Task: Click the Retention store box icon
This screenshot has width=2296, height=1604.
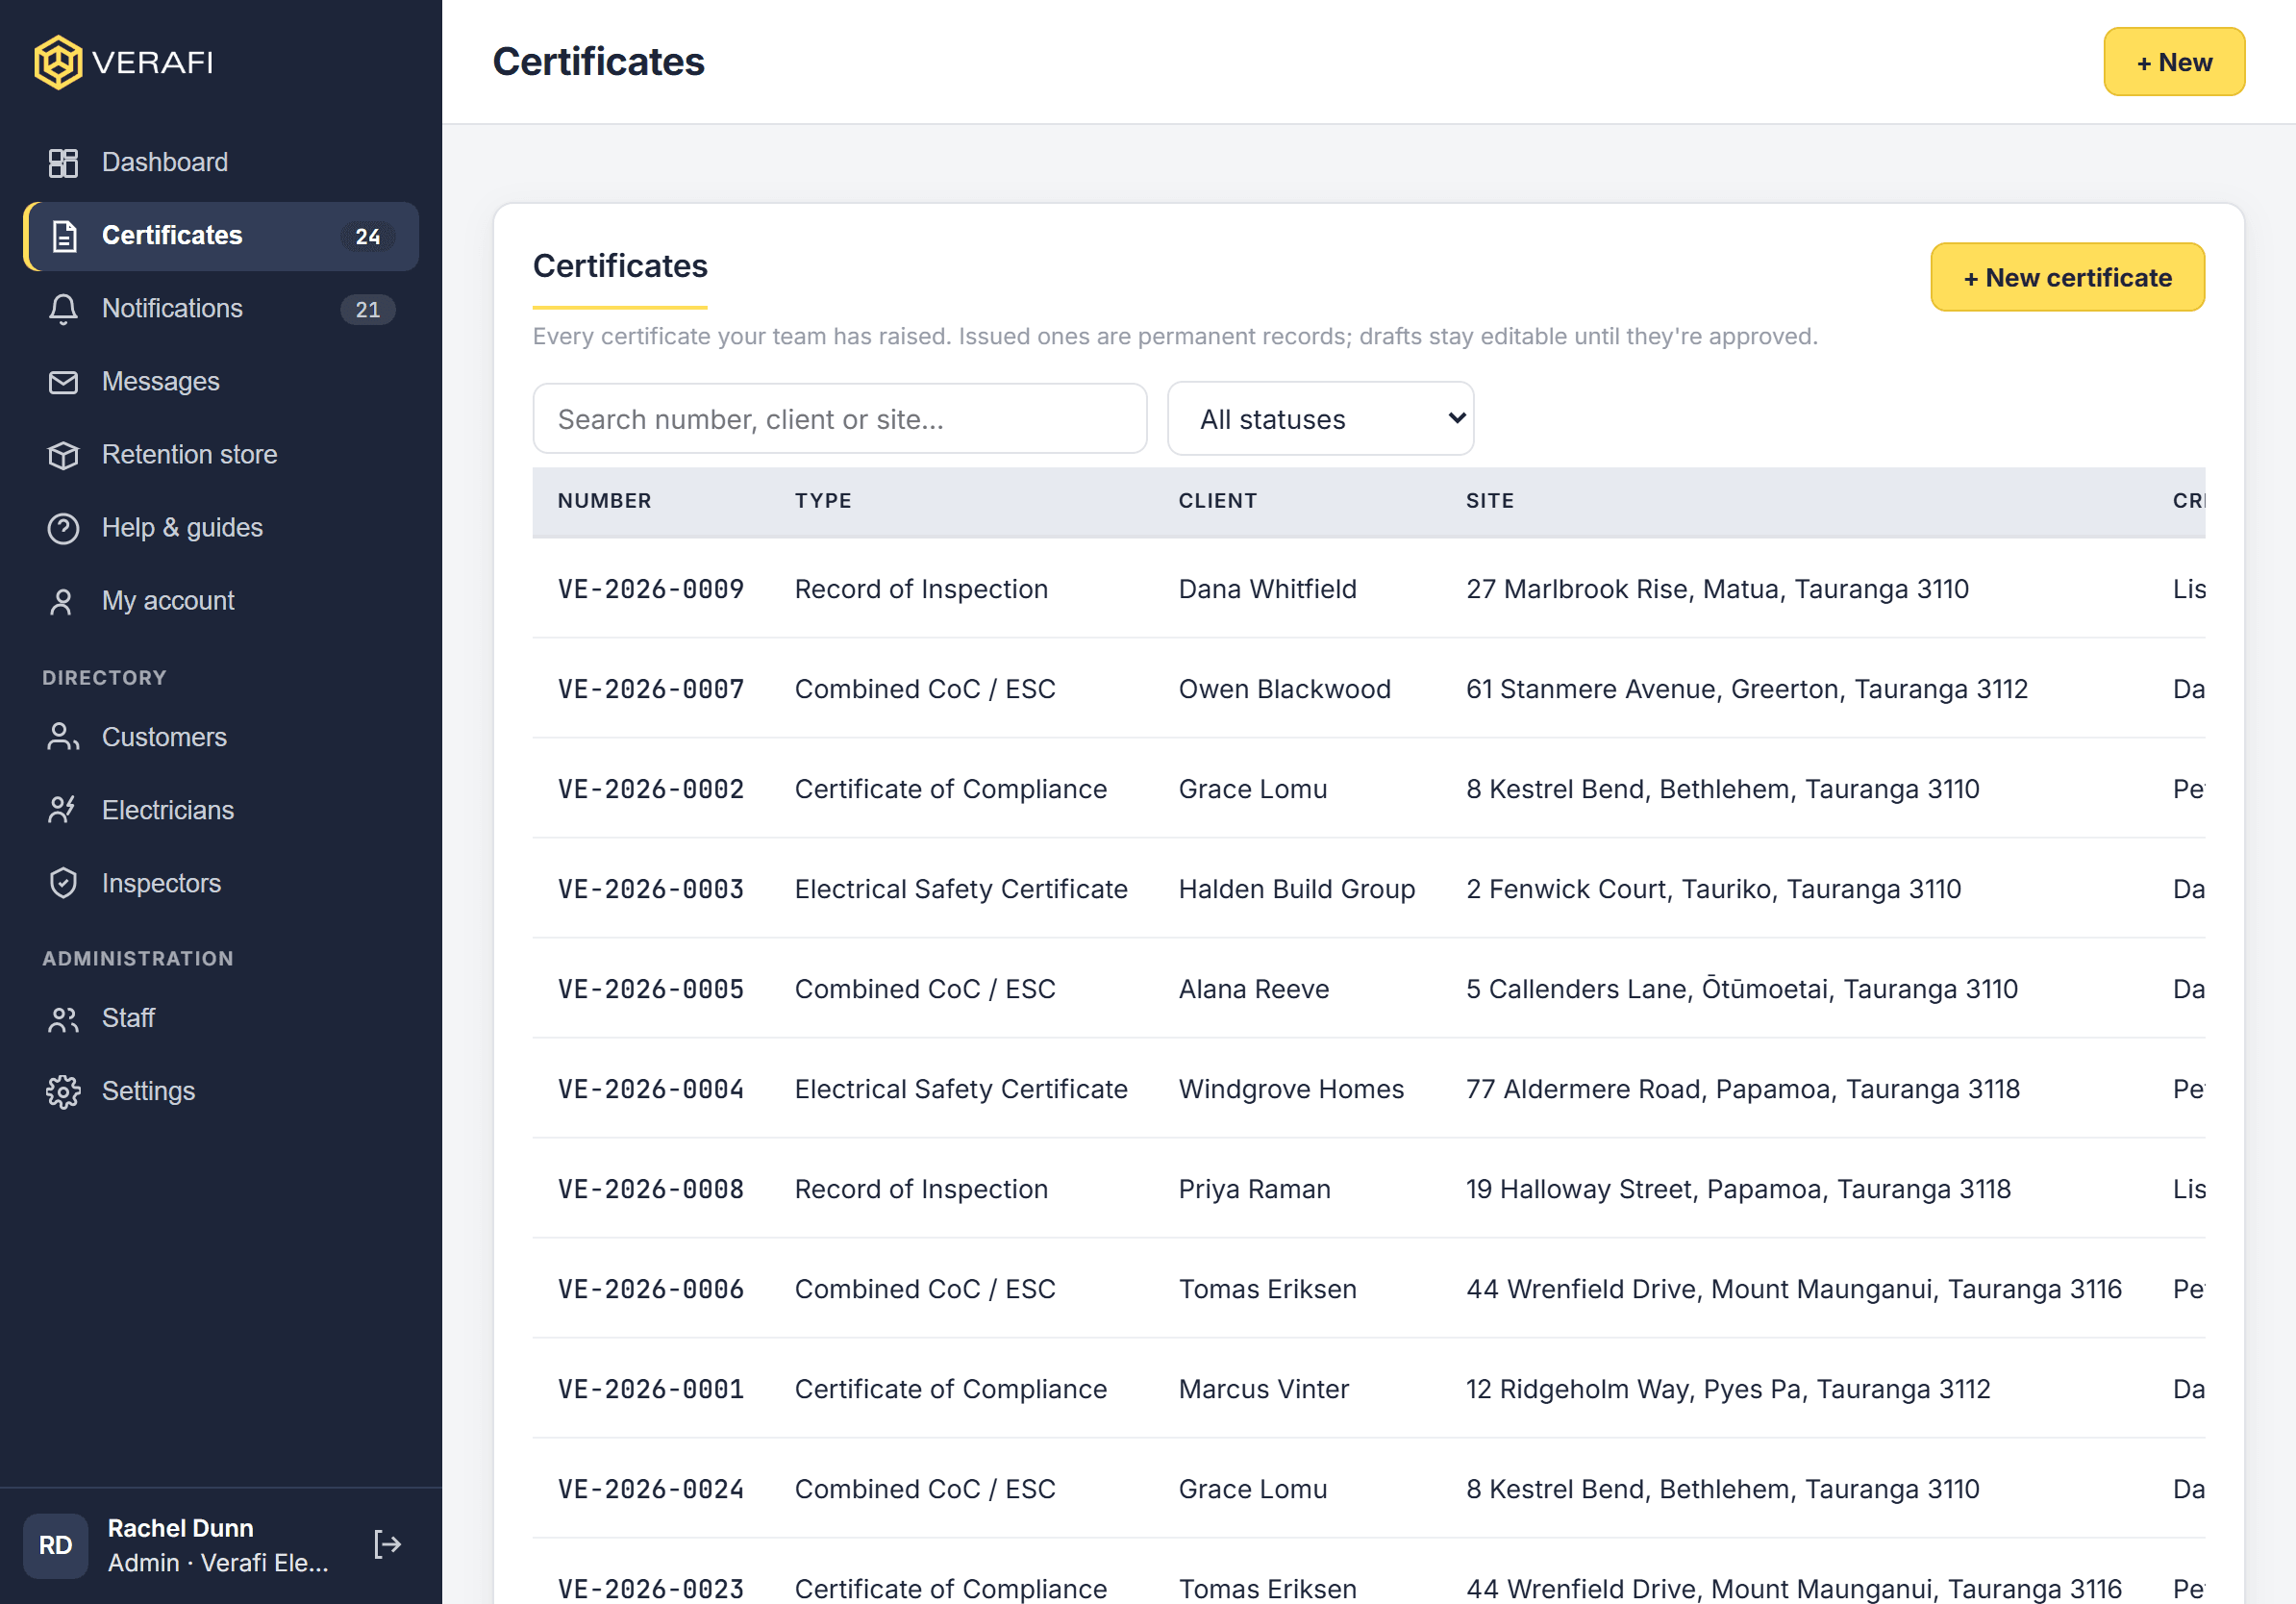Action: click(x=63, y=455)
